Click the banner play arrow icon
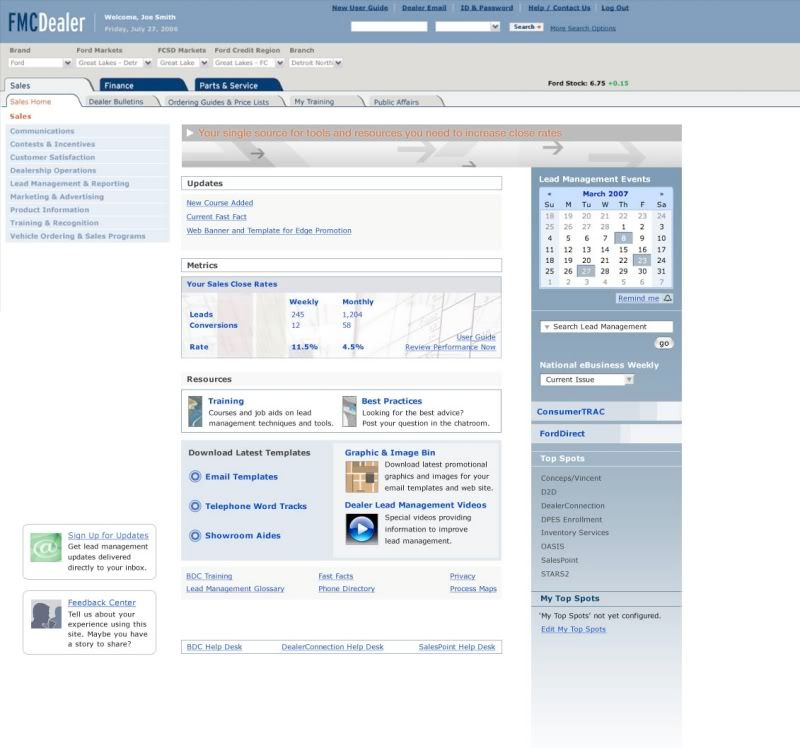The image size is (800, 748). [190, 133]
